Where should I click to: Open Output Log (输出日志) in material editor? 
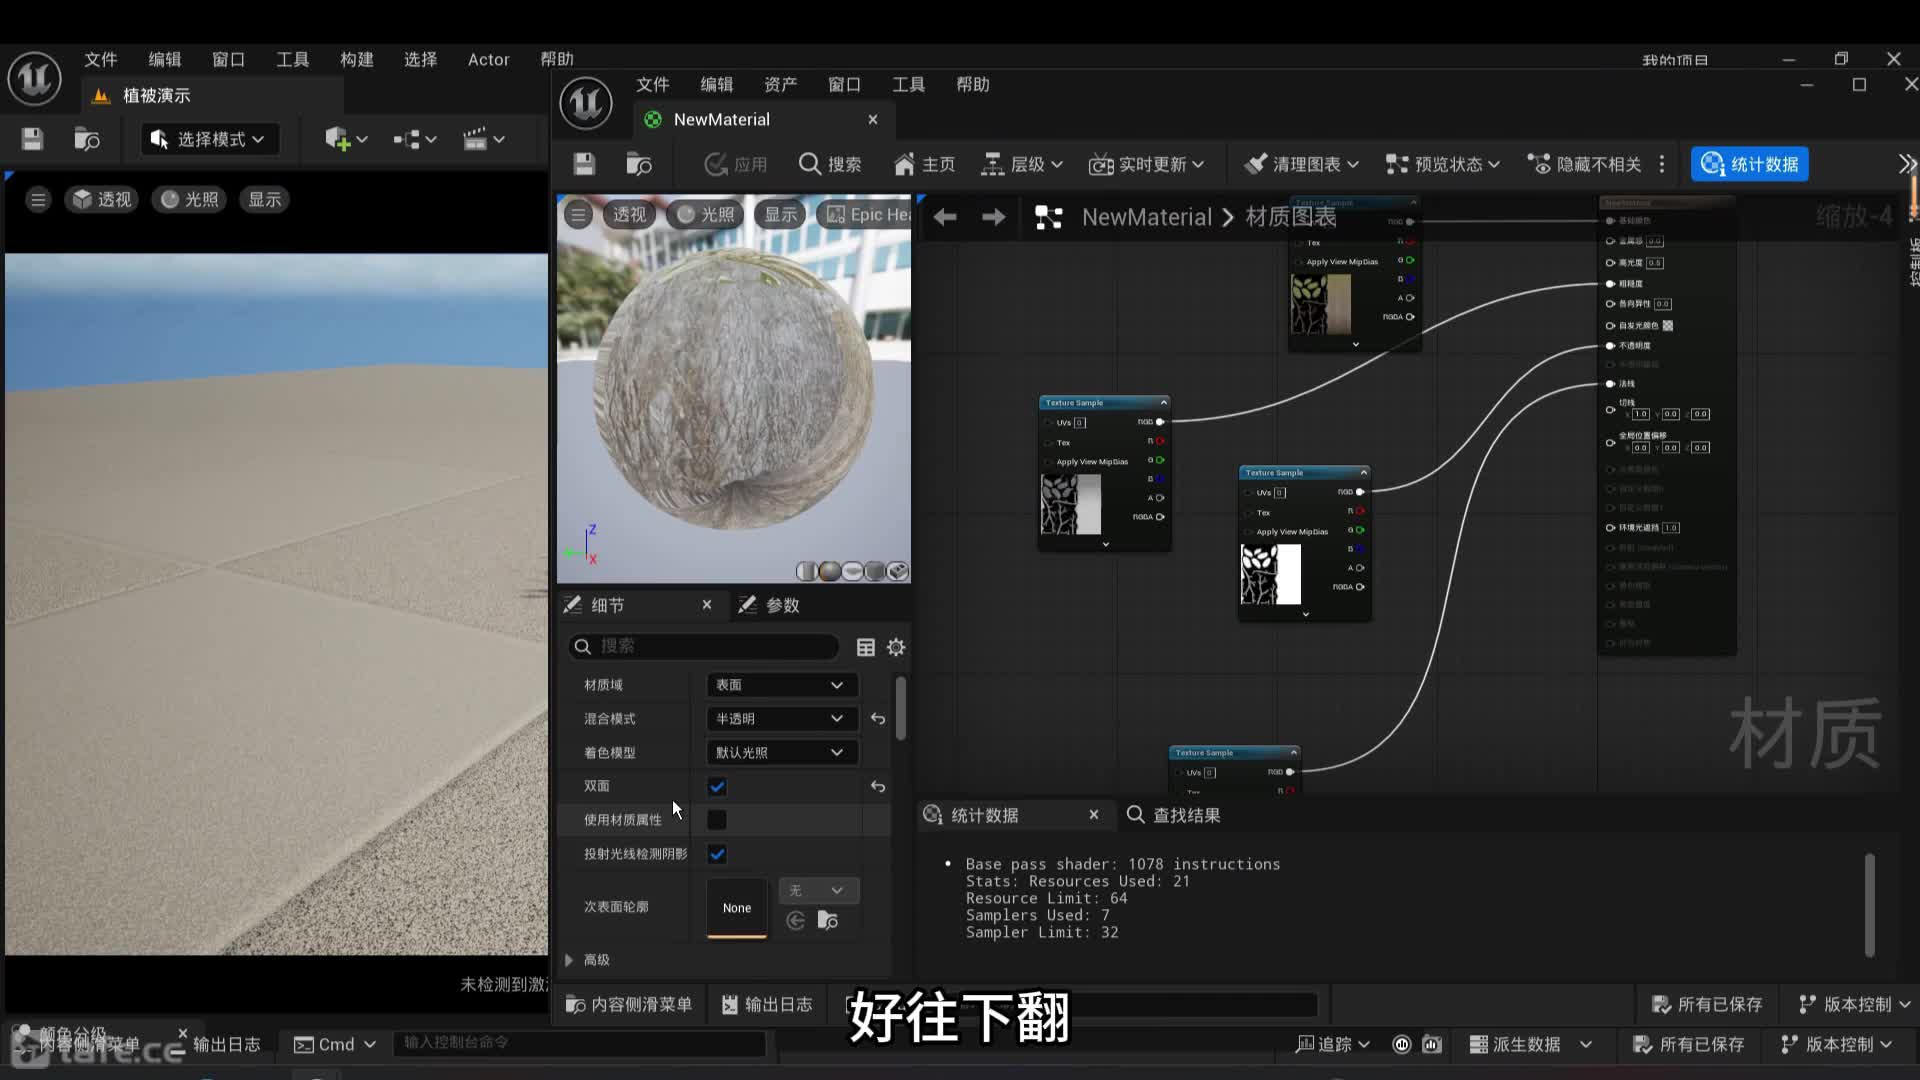coord(767,1004)
